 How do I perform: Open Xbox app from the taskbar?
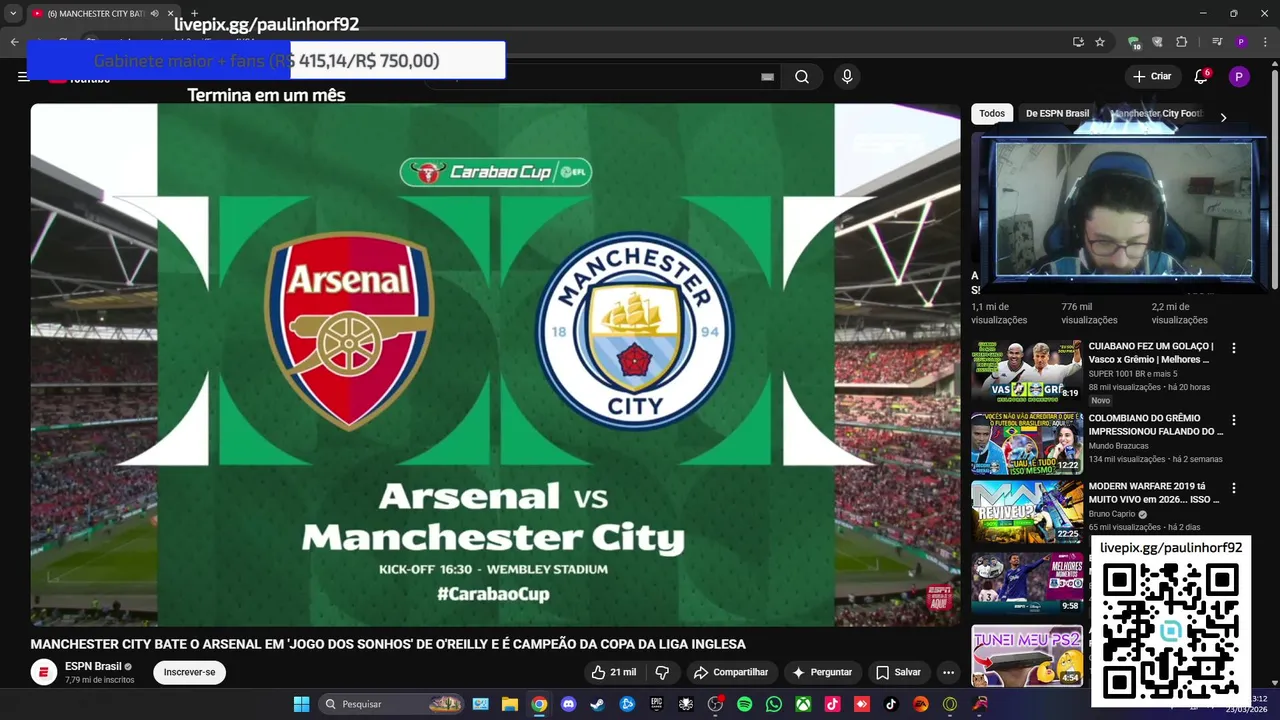803,704
